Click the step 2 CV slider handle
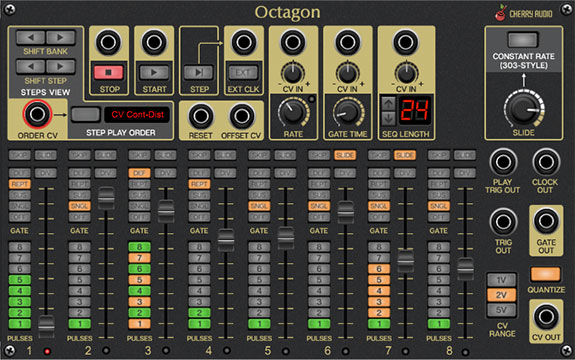The height and width of the screenshot is (360, 575). (106, 198)
